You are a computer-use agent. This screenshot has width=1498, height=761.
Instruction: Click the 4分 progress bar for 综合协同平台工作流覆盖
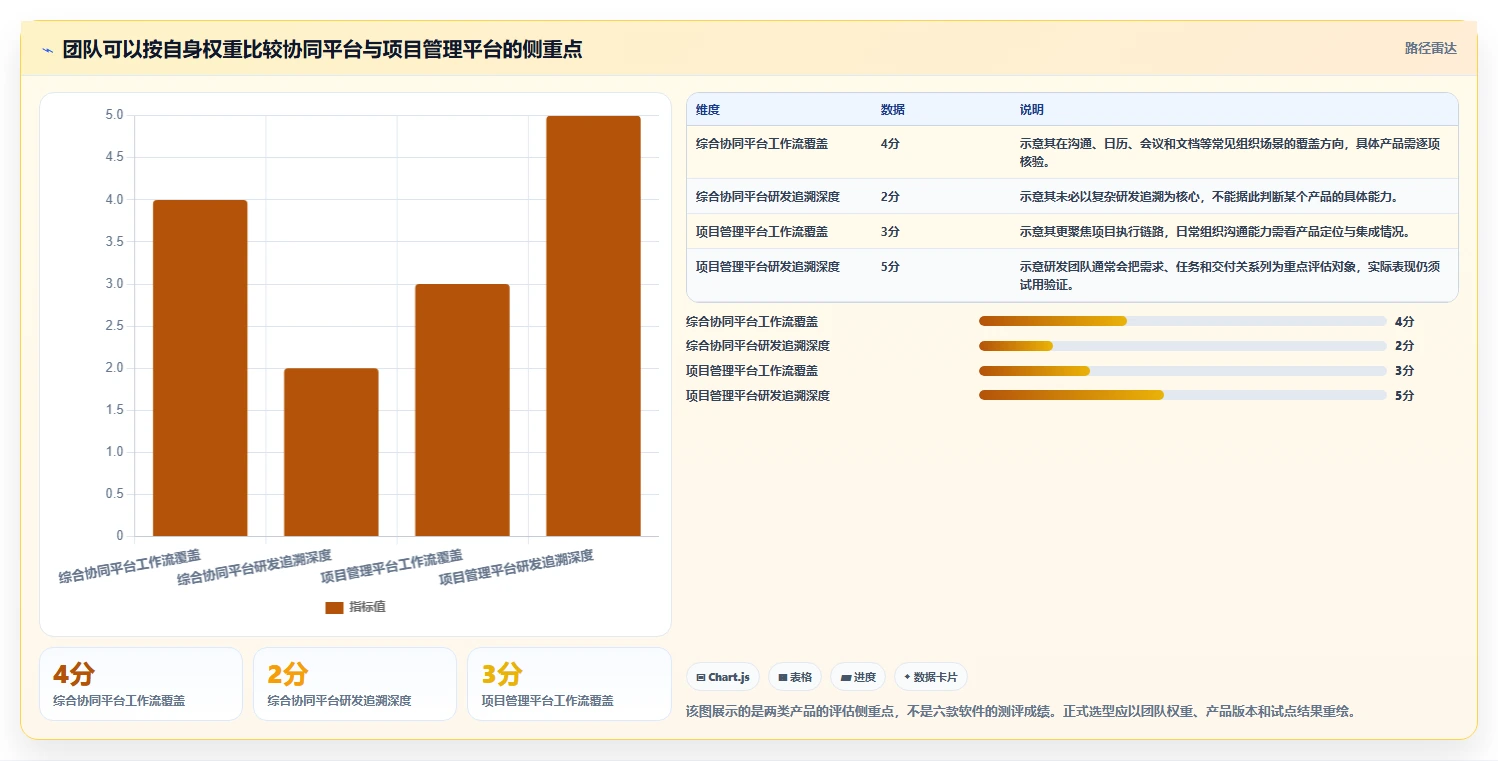point(1183,321)
